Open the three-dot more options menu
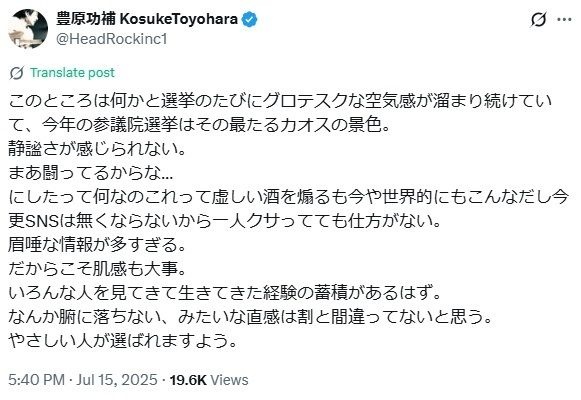 pos(564,20)
